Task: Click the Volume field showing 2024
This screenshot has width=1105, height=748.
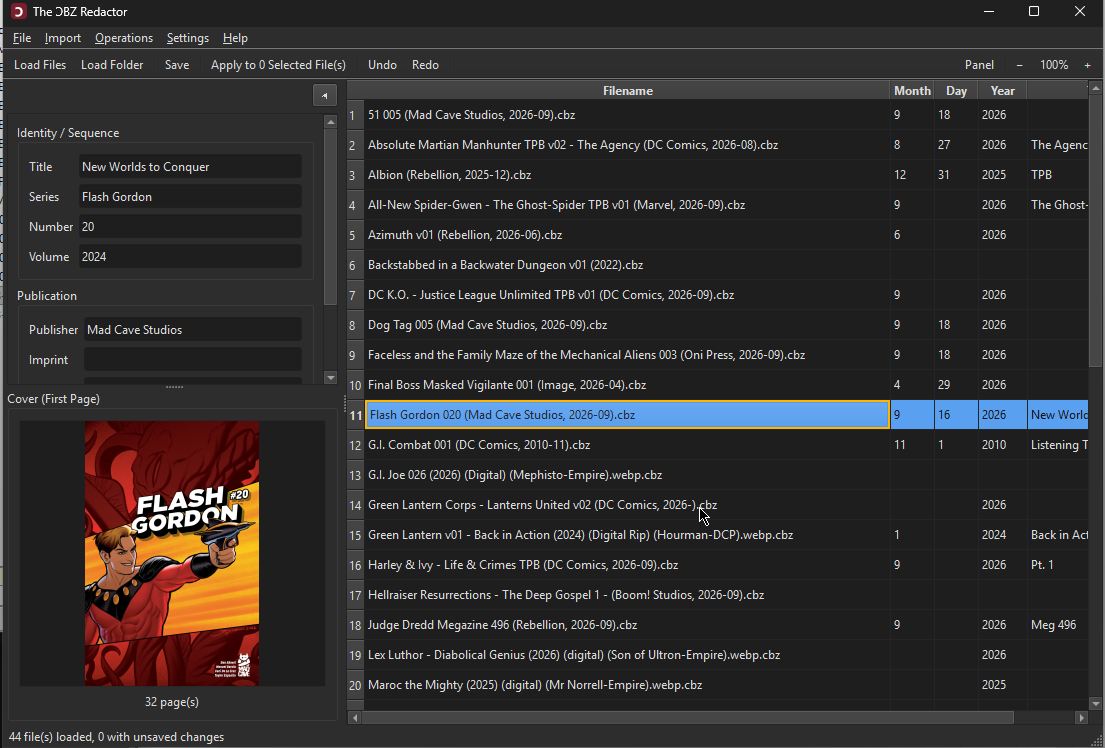Action: click(x=190, y=257)
